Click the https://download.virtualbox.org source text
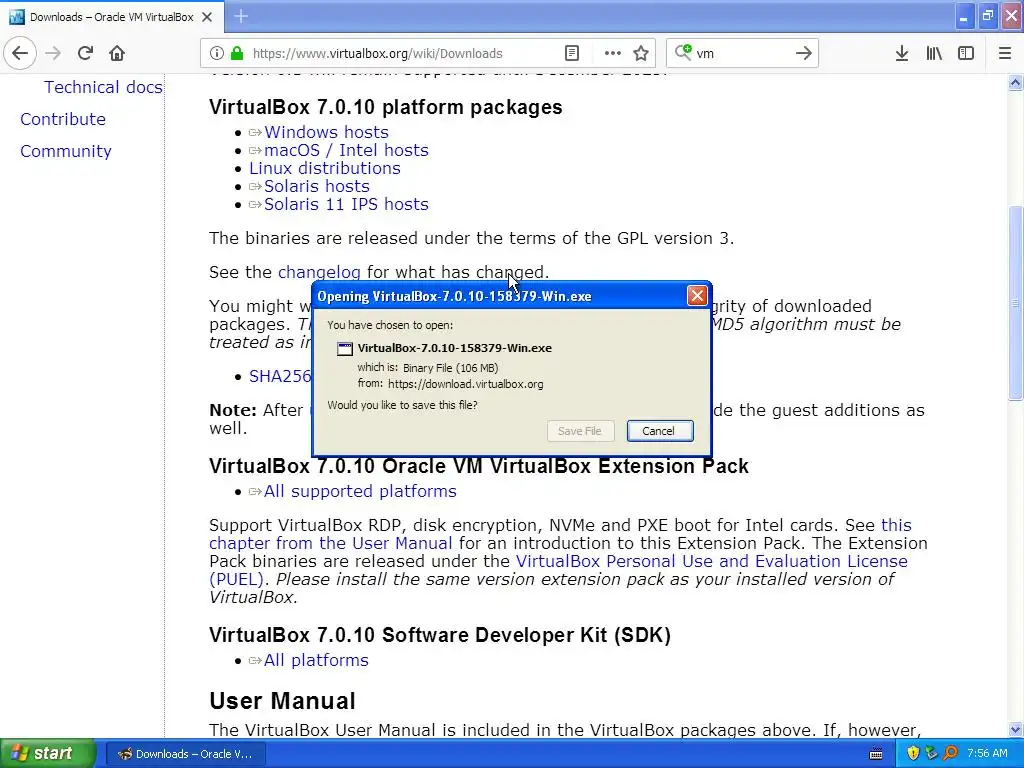 (466, 384)
